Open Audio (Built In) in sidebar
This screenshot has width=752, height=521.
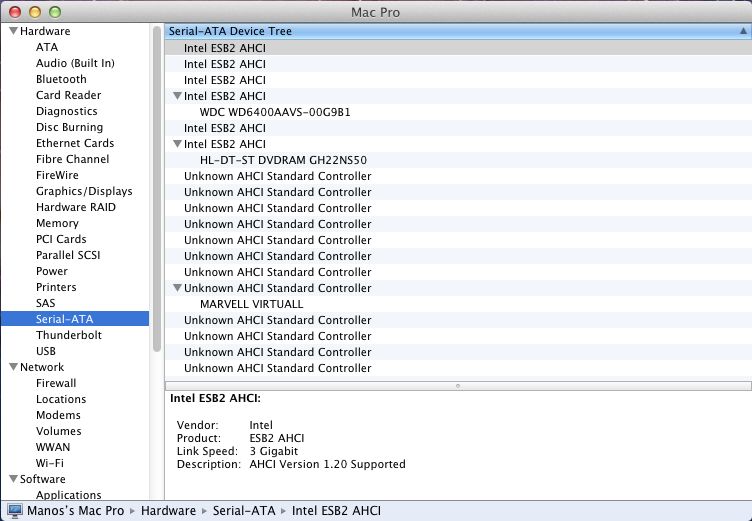pyautogui.click(x=75, y=63)
